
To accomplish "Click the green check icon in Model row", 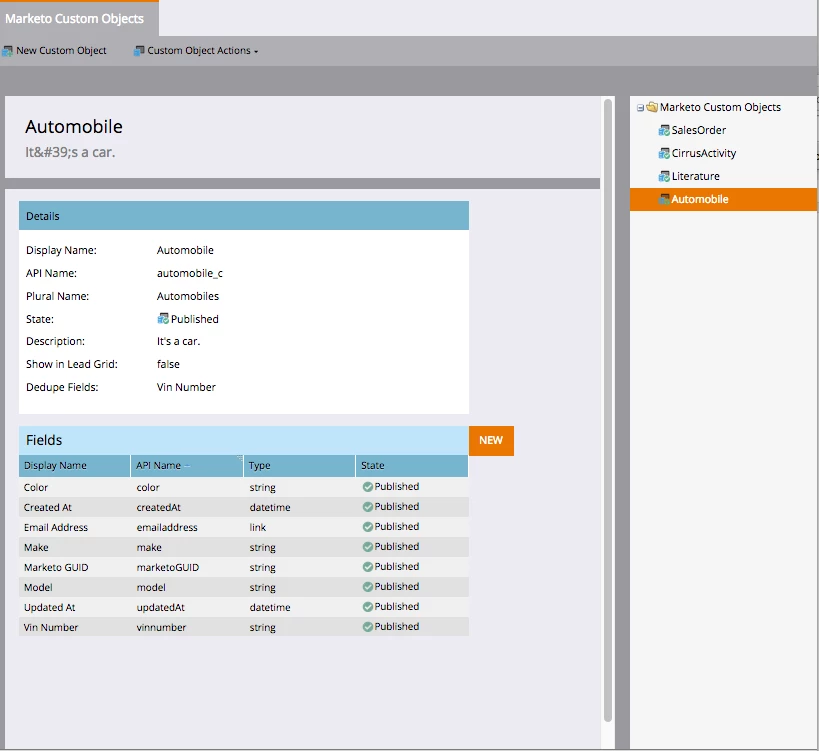I will pos(368,586).
